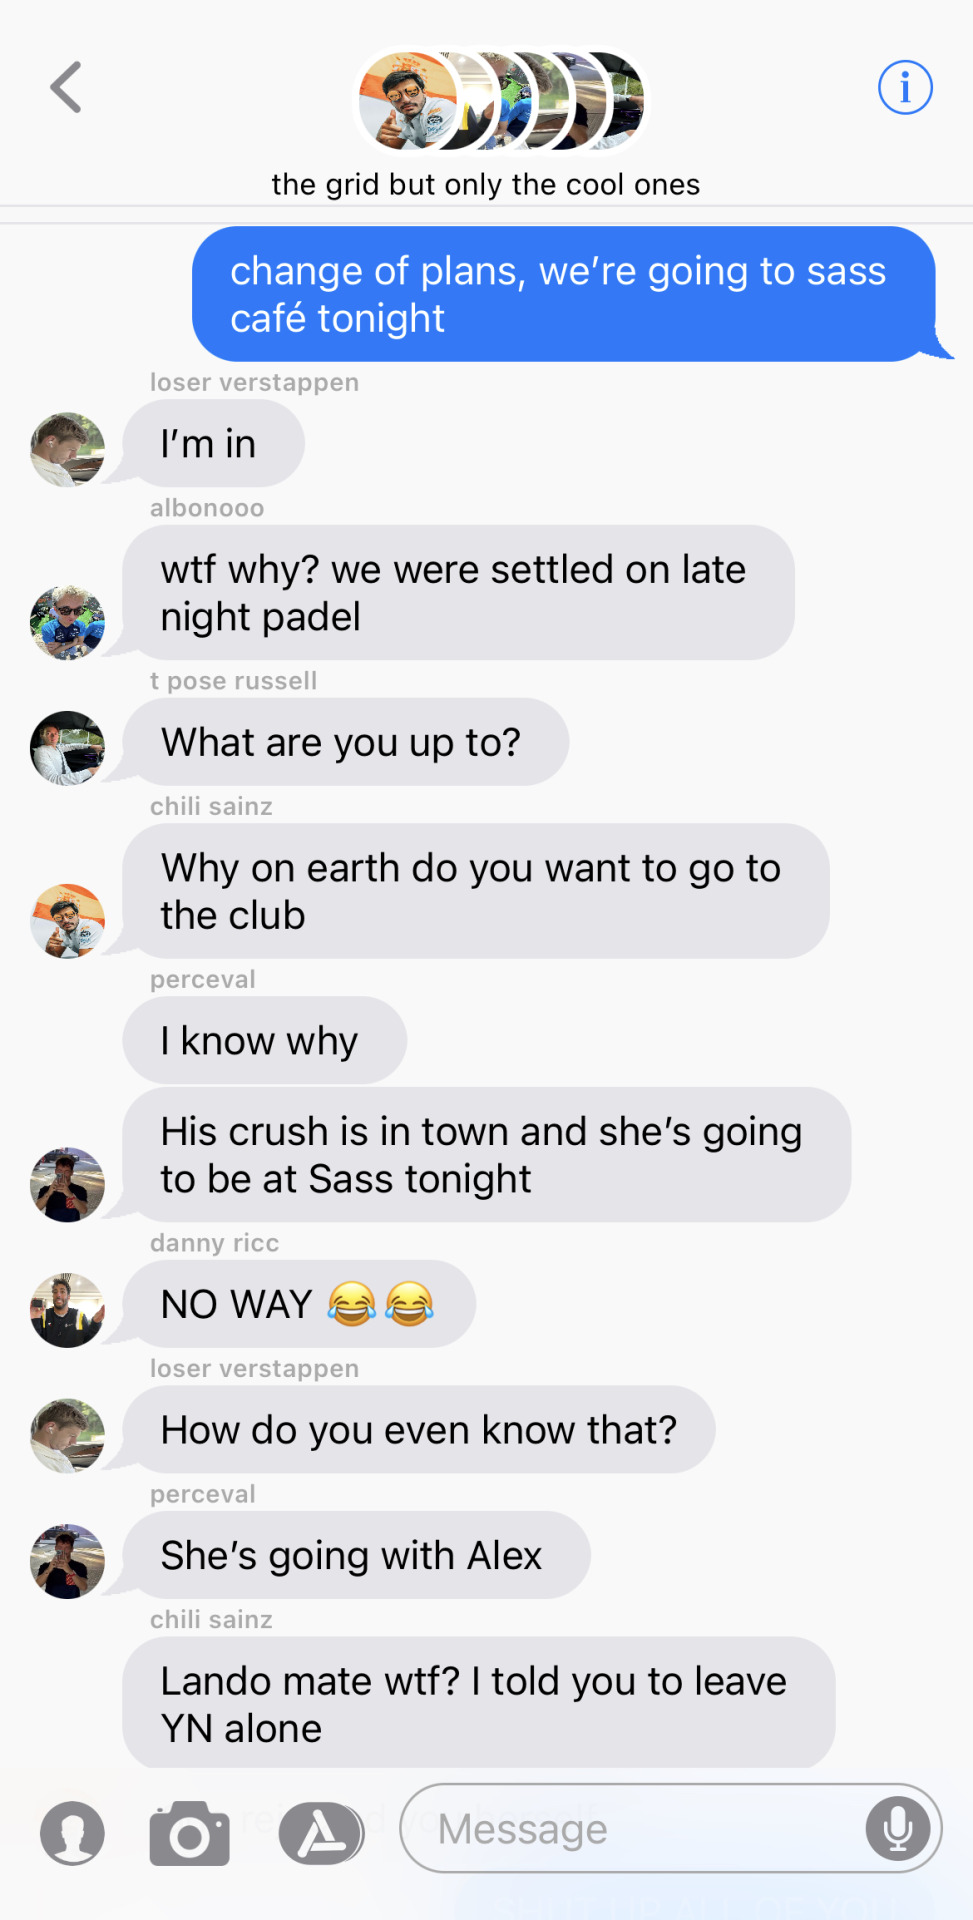973x1920 pixels.
Task: Open the App Store apps icon
Action: pyautogui.click(x=321, y=1833)
